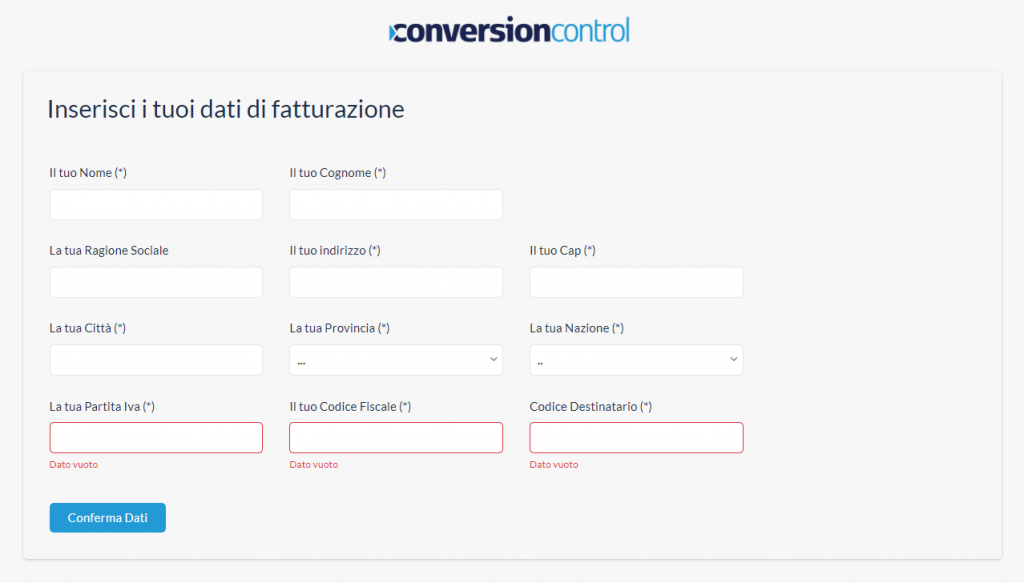Click the indirizzo text box
The image size is (1024, 583).
click(x=396, y=282)
